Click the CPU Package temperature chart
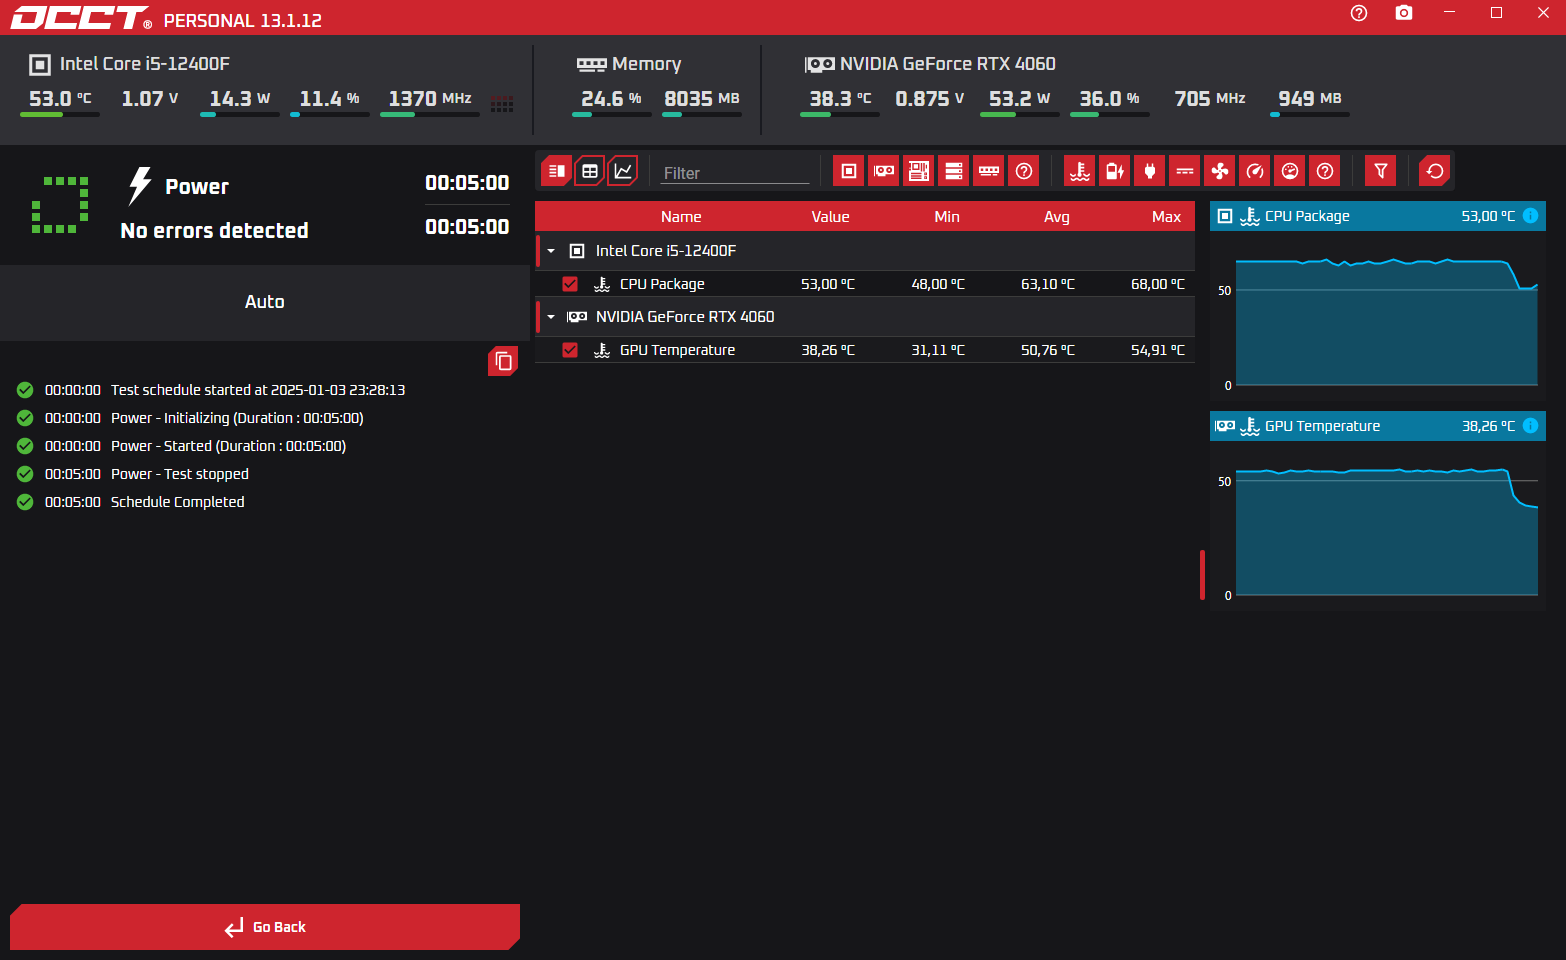Viewport: 1566px width, 960px height. click(1378, 315)
